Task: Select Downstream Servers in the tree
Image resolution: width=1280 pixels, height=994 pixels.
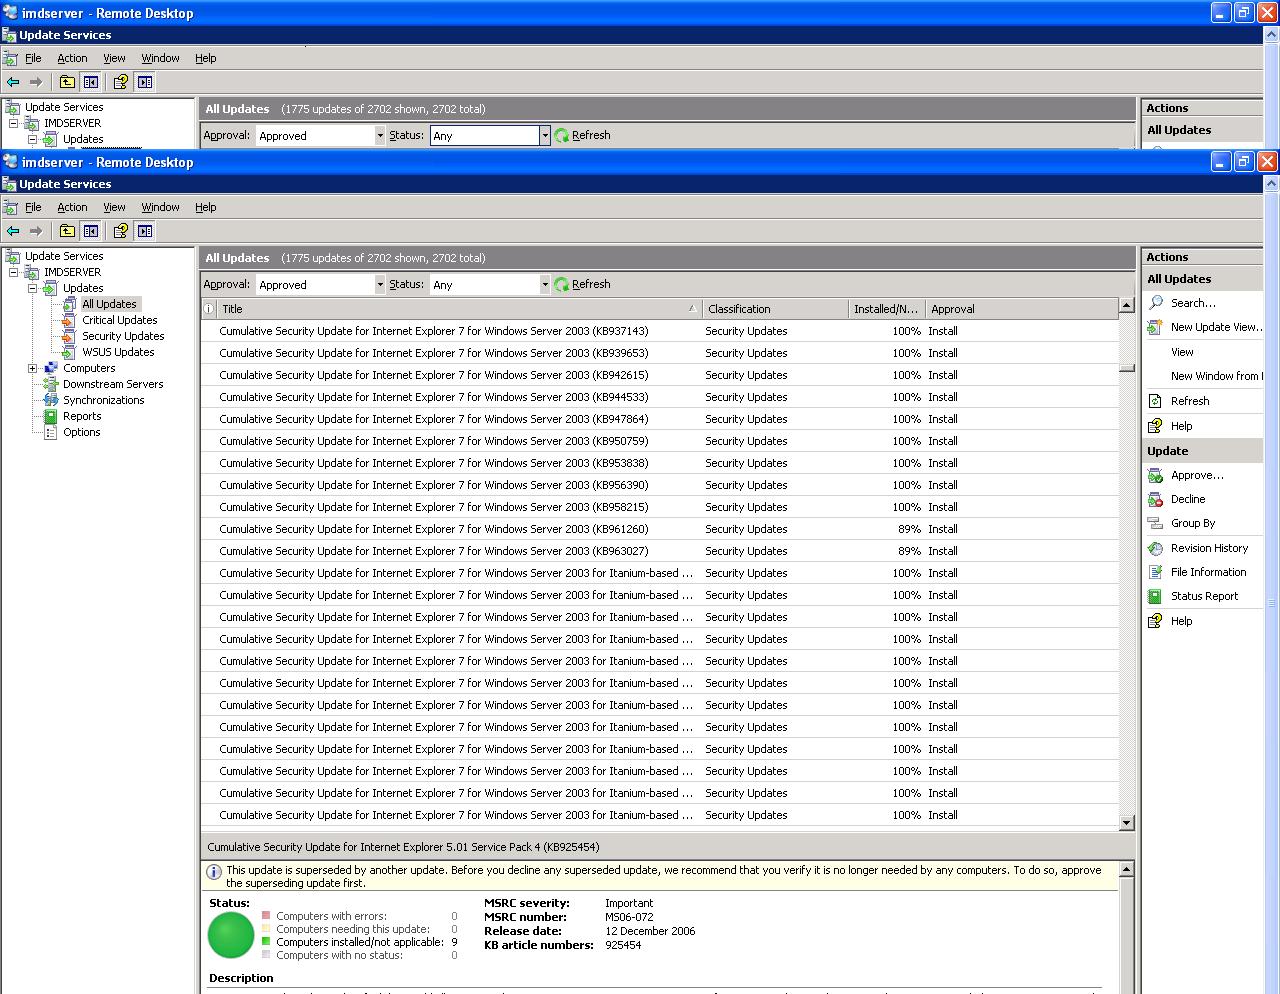Action: (112, 384)
